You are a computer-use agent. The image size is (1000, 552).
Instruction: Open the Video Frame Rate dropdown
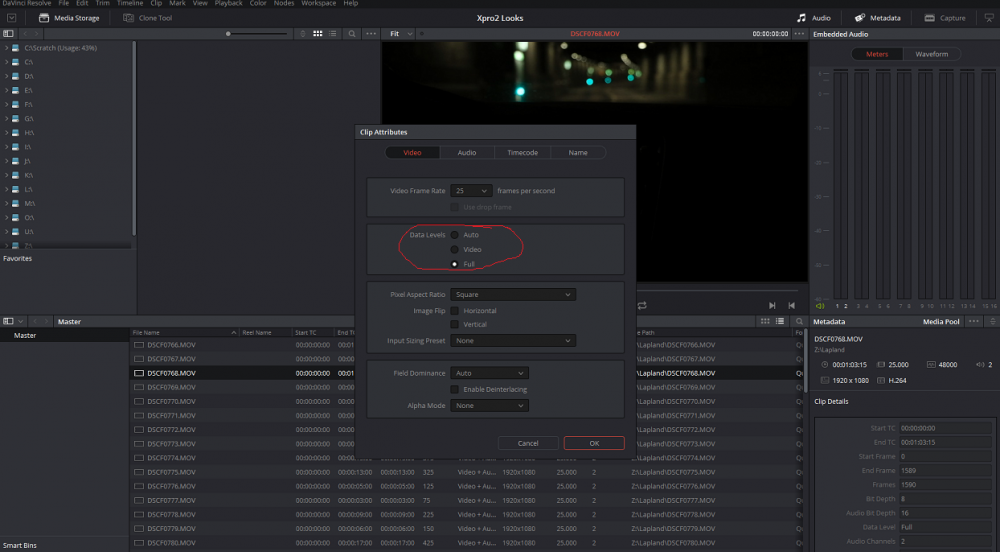(x=472, y=191)
